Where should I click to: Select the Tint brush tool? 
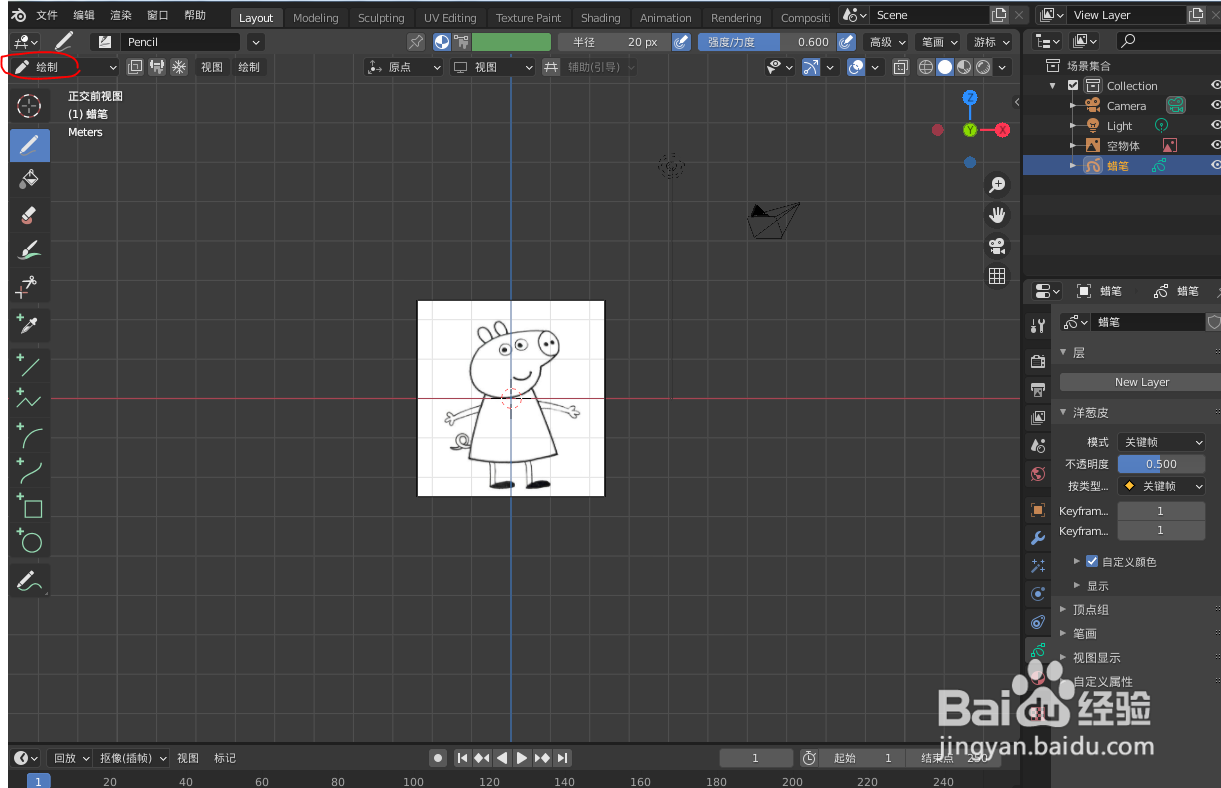click(x=29, y=250)
